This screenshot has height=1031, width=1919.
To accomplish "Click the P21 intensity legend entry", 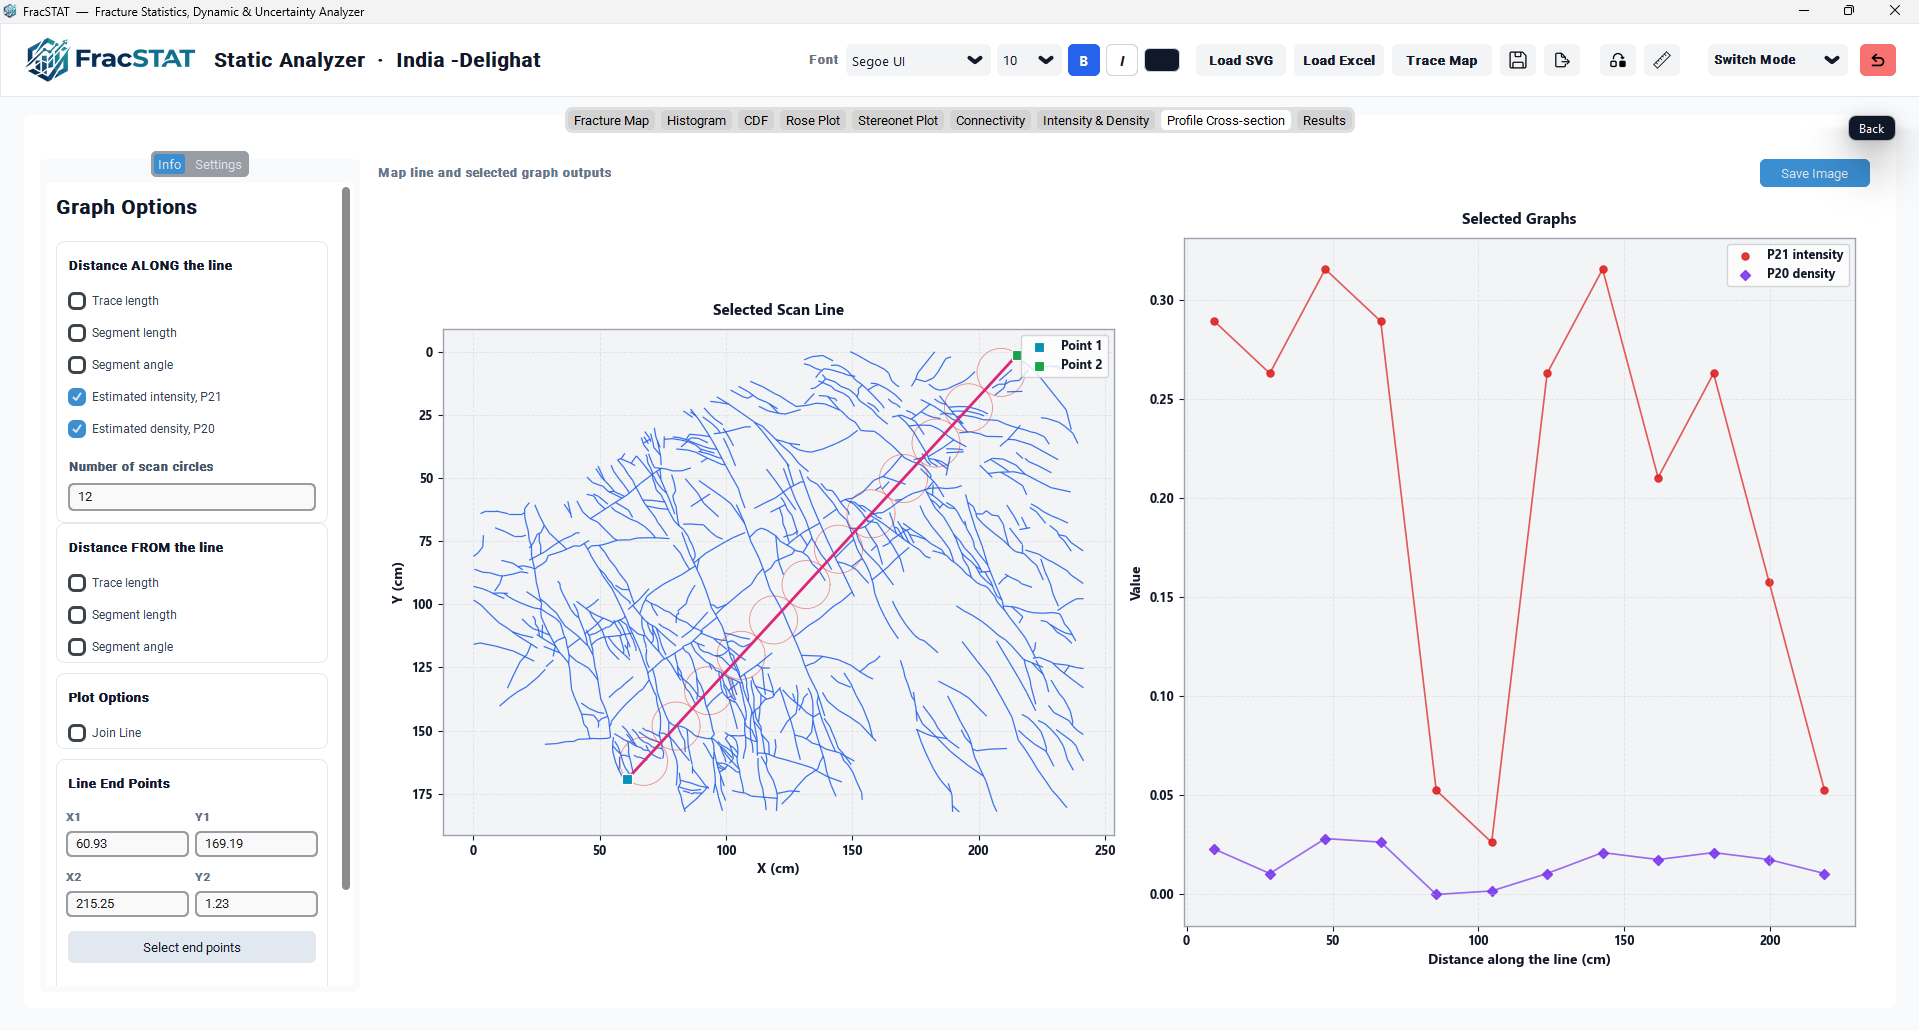I will pos(1791,255).
